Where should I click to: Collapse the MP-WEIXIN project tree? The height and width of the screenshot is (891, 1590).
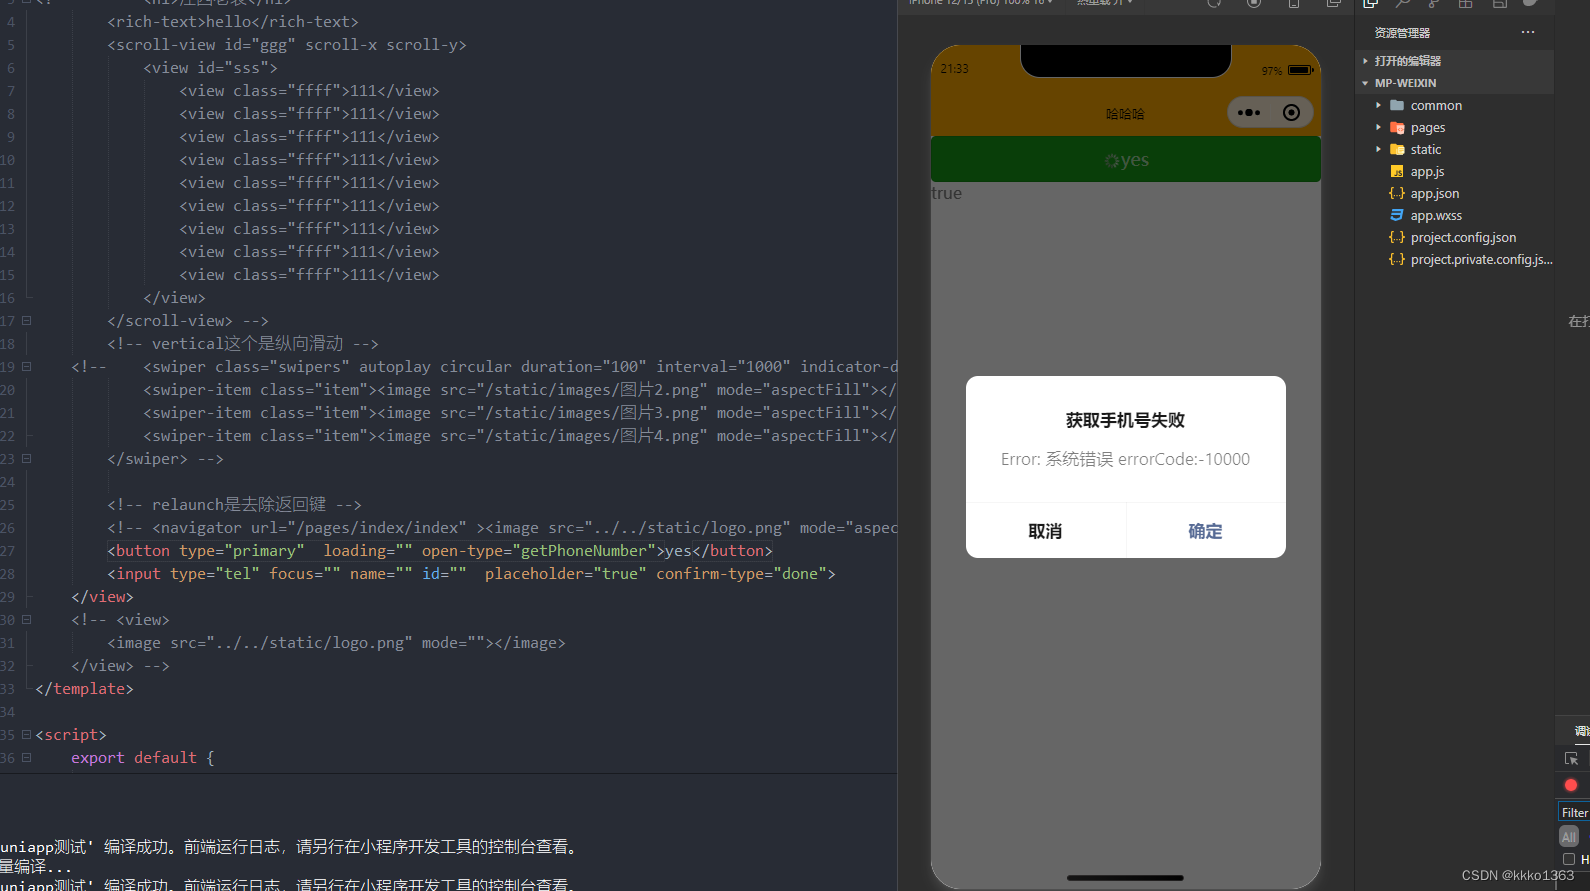tap(1365, 83)
